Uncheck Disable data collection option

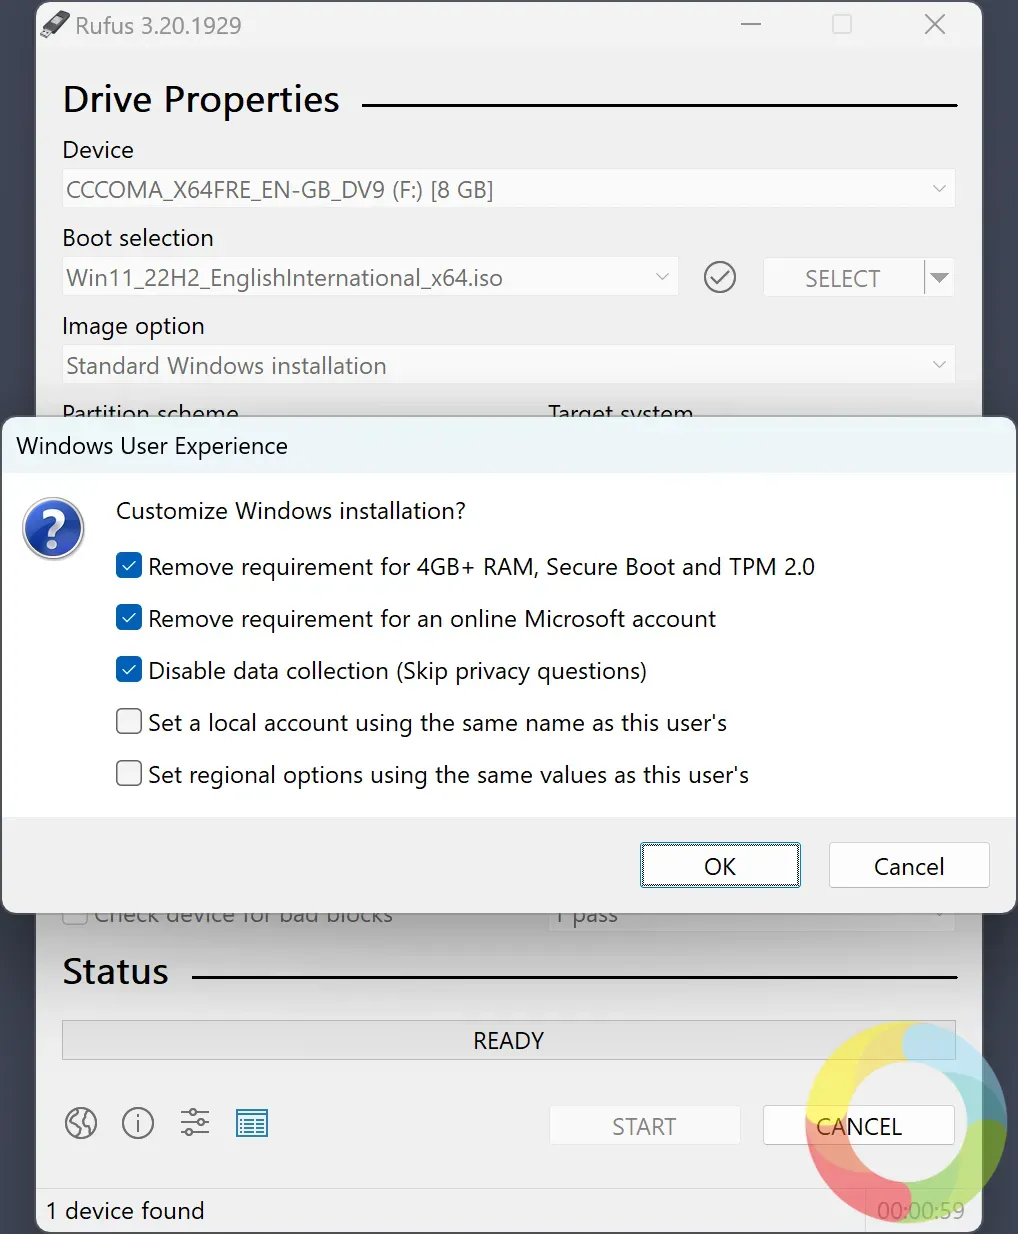tap(129, 670)
